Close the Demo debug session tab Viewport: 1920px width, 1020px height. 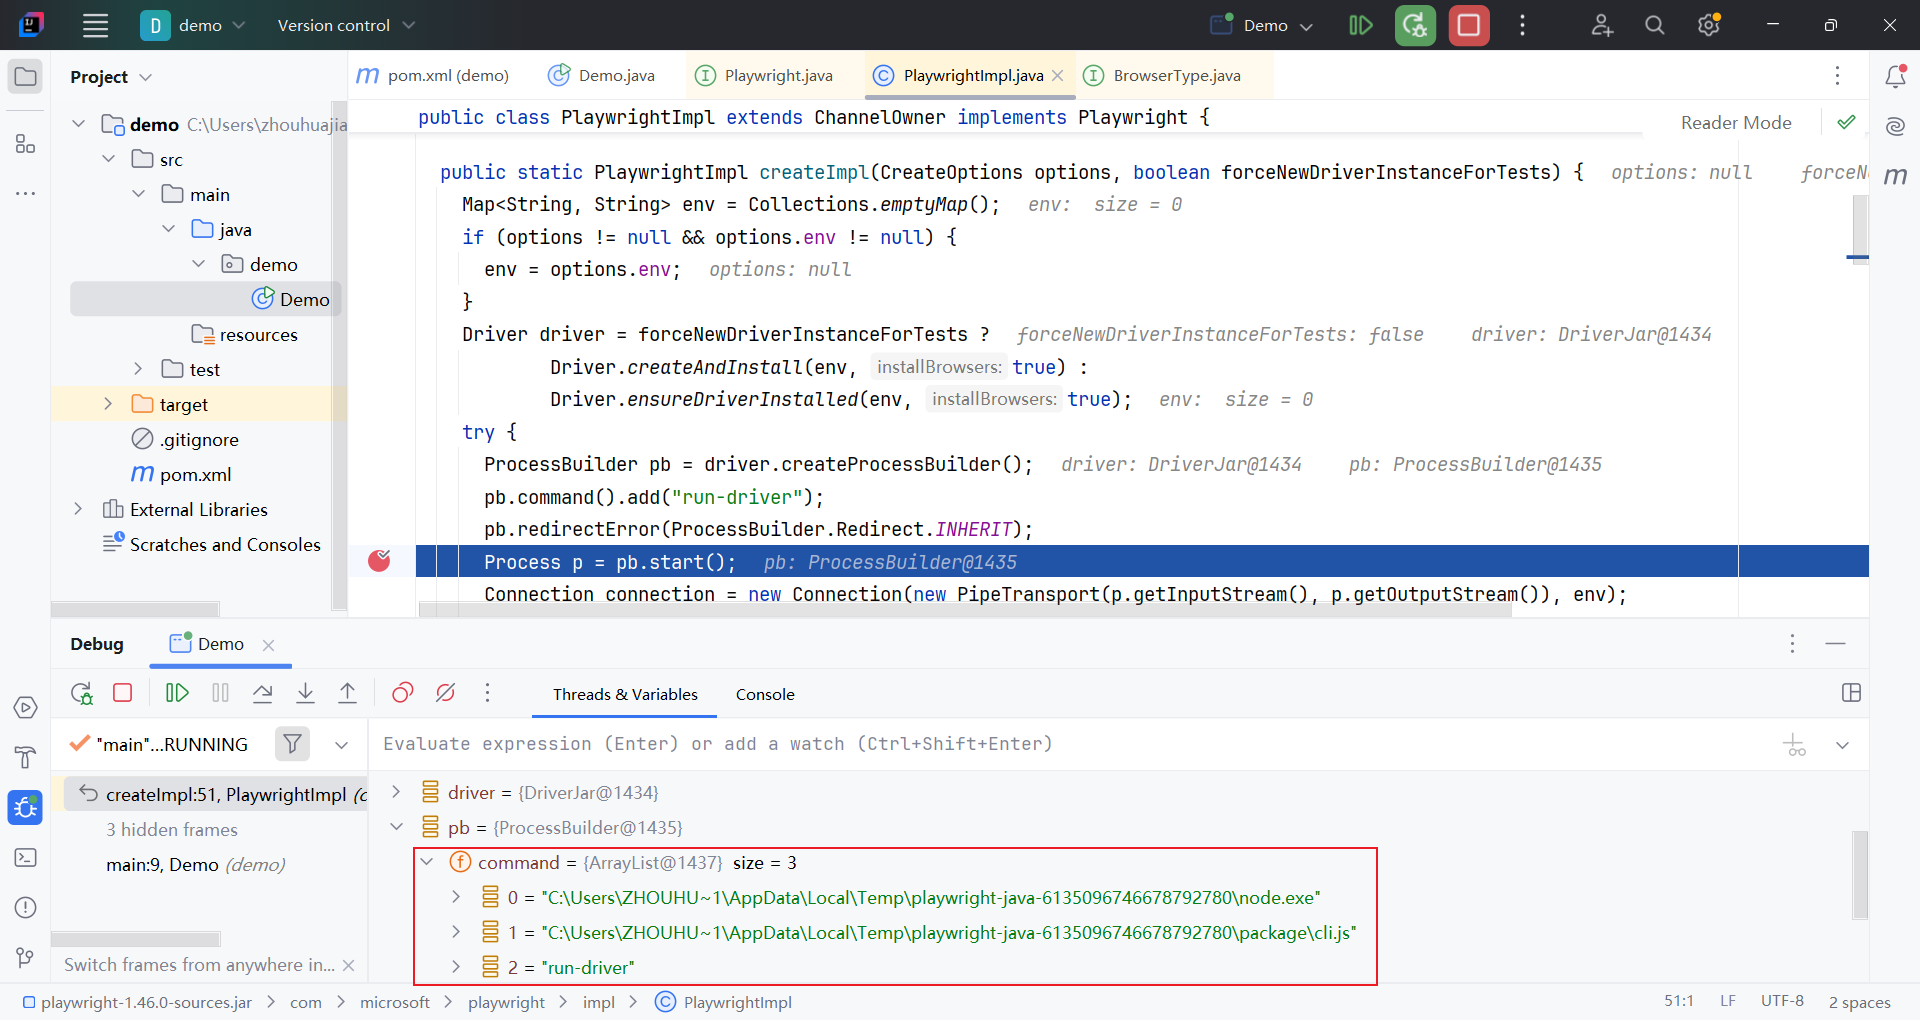pos(268,645)
